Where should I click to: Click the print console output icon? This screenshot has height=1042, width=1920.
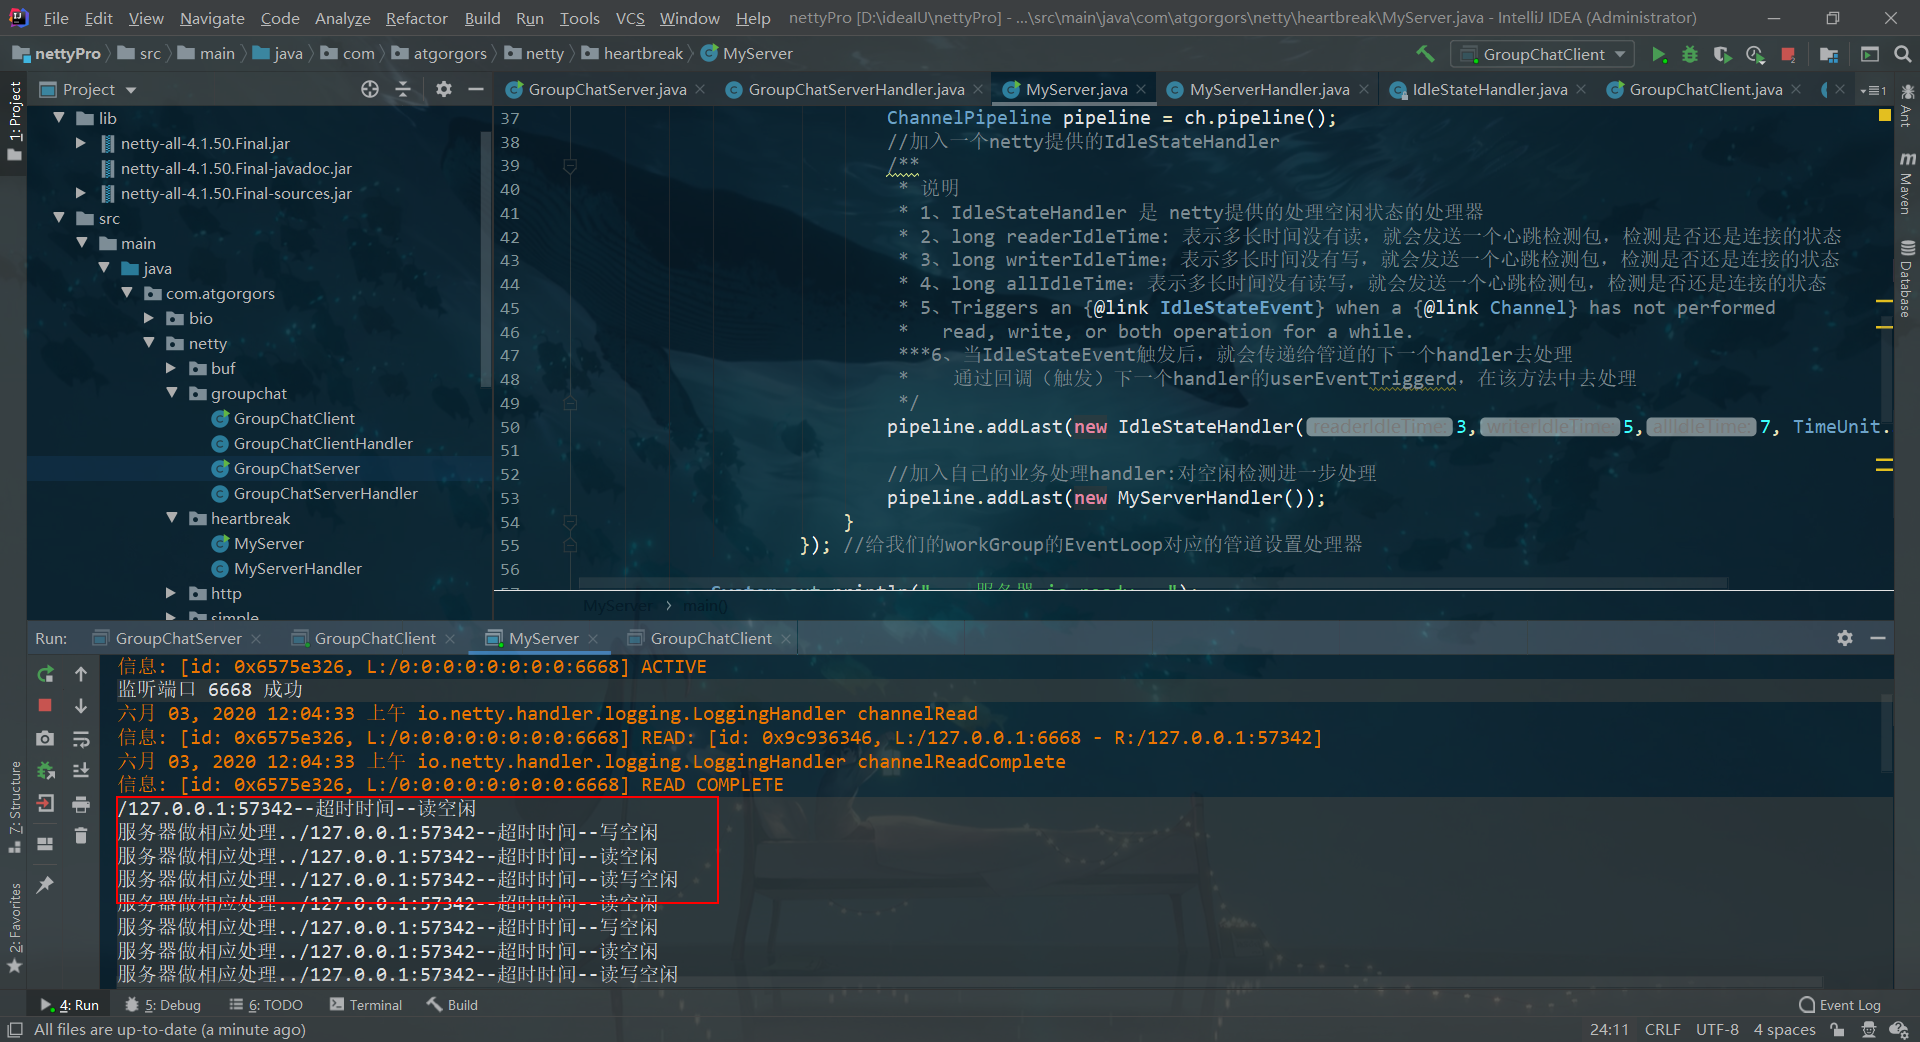81,804
